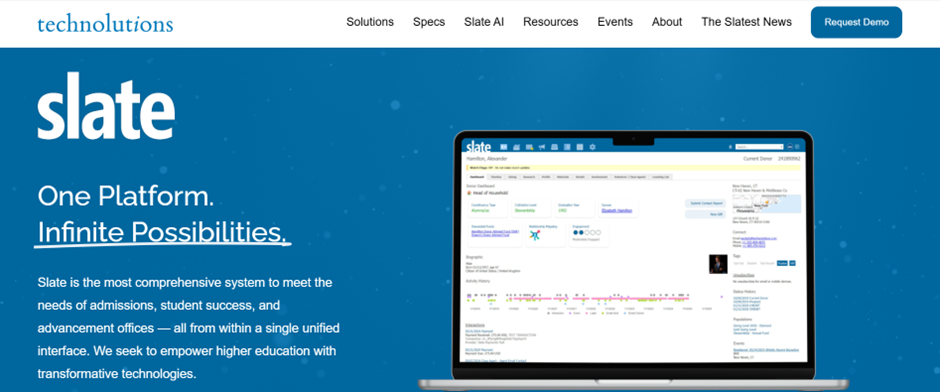Click the paragraph starting 'Slate is the most comprehensive'

[x=188, y=328]
